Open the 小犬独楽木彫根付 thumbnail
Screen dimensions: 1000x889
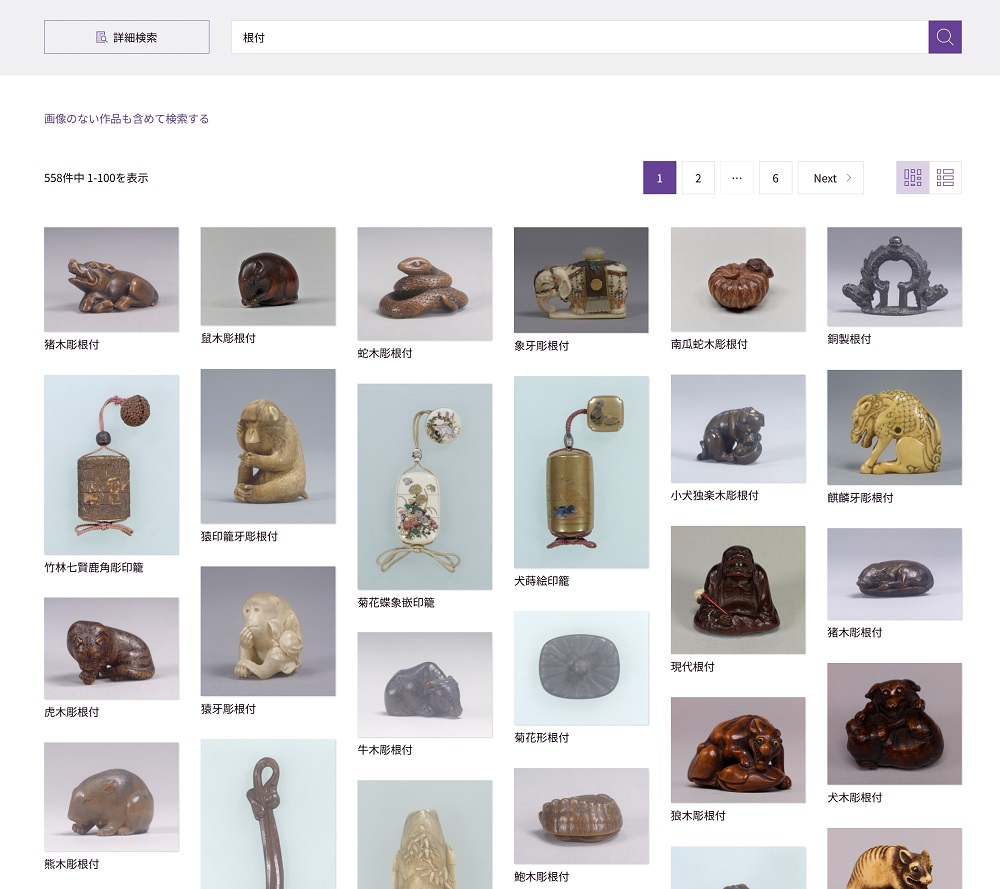(x=738, y=429)
